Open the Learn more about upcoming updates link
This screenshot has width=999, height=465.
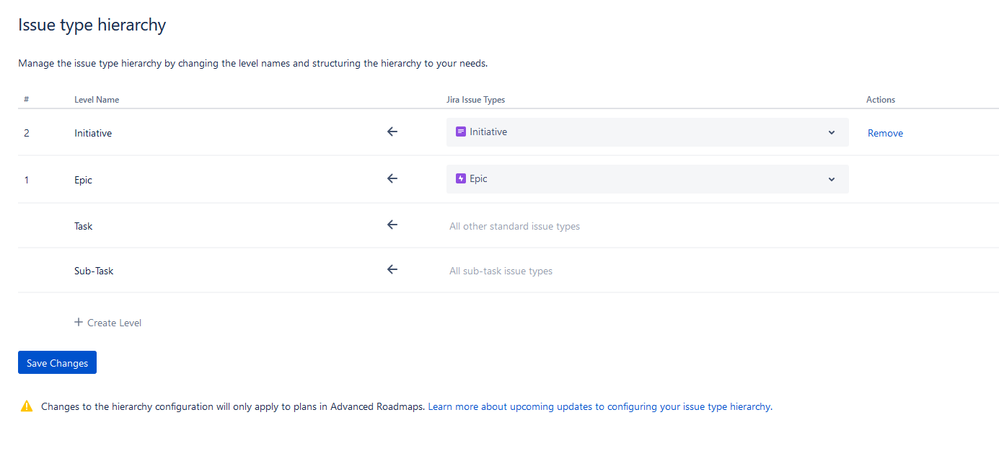pyautogui.click(x=600, y=406)
